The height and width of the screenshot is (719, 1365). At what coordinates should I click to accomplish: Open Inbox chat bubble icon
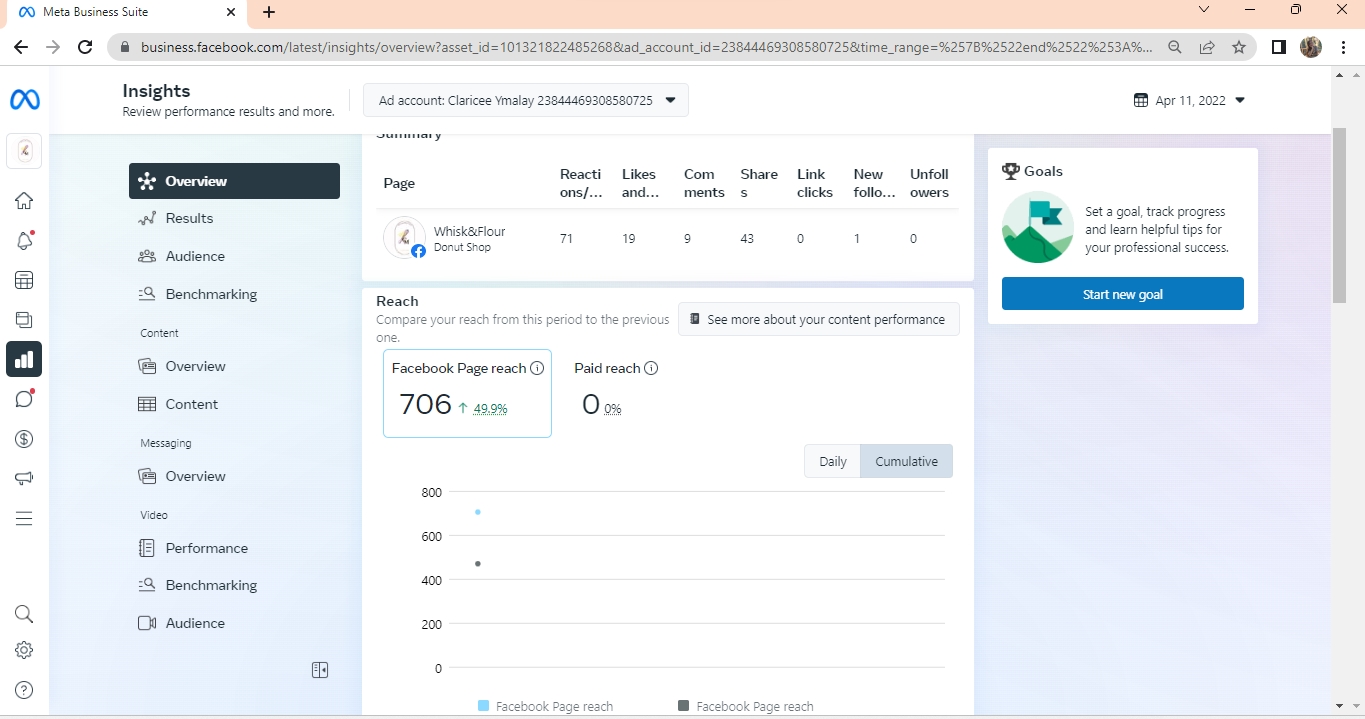tap(24, 399)
